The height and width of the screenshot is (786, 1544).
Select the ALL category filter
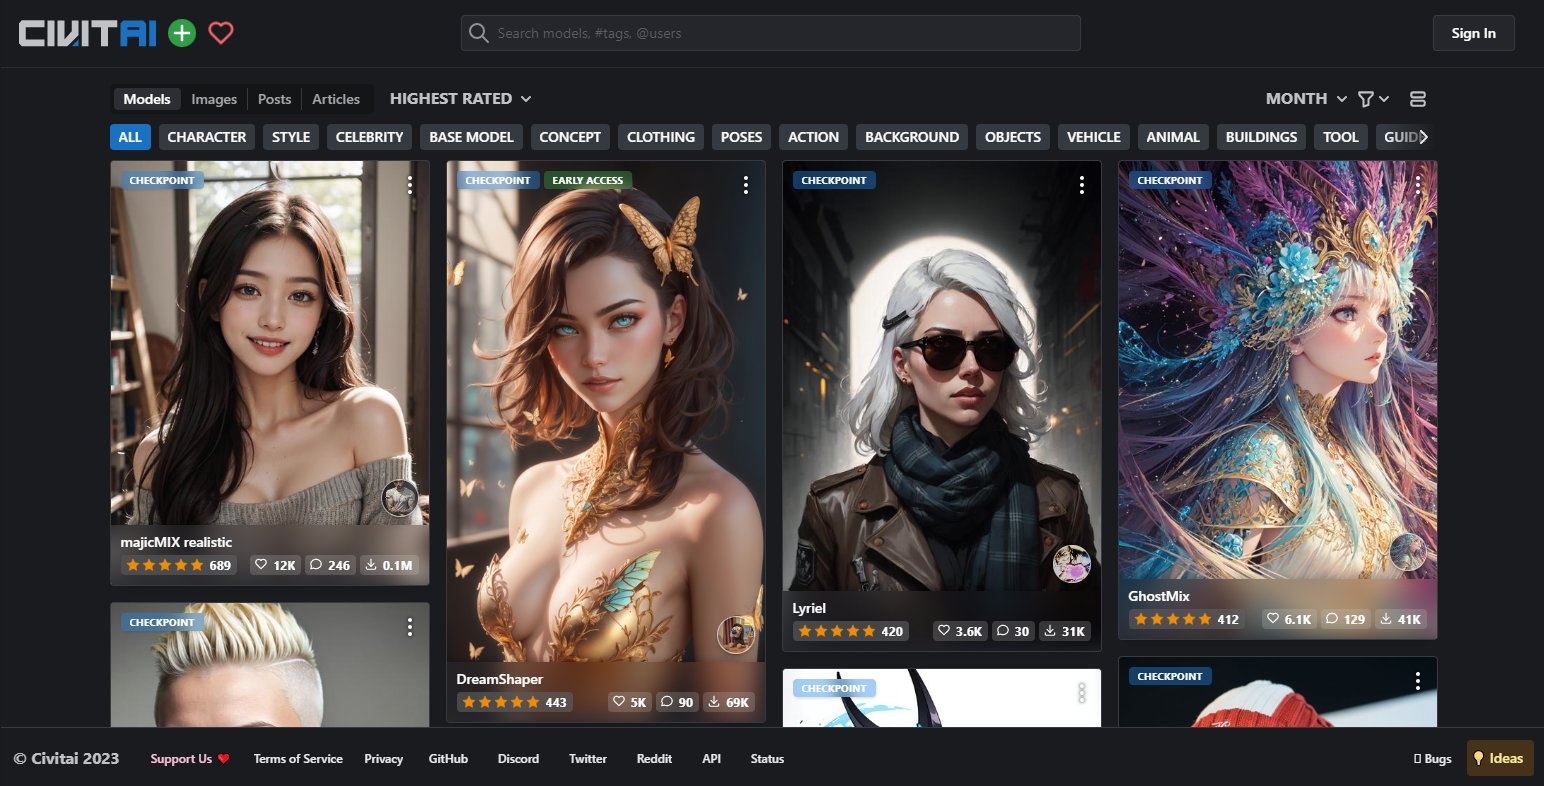(130, 137)
